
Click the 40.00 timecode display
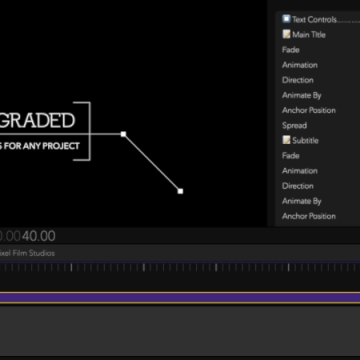tap(39, 236)
